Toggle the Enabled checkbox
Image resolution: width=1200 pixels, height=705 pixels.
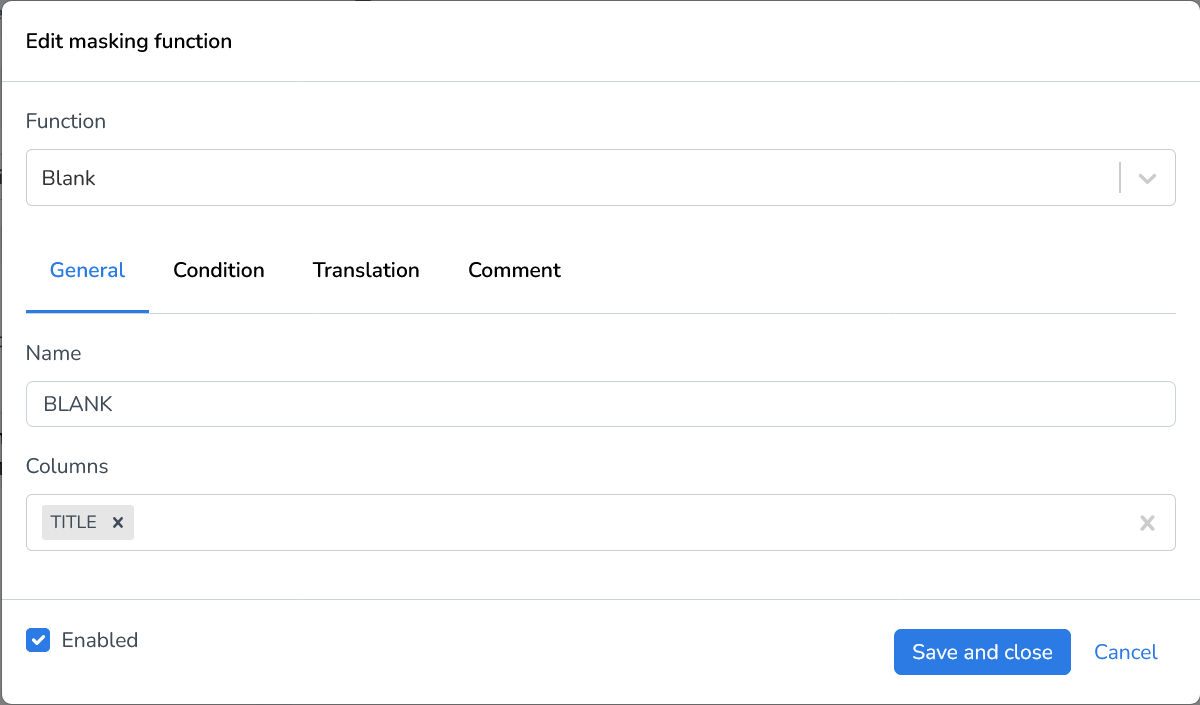38,640
